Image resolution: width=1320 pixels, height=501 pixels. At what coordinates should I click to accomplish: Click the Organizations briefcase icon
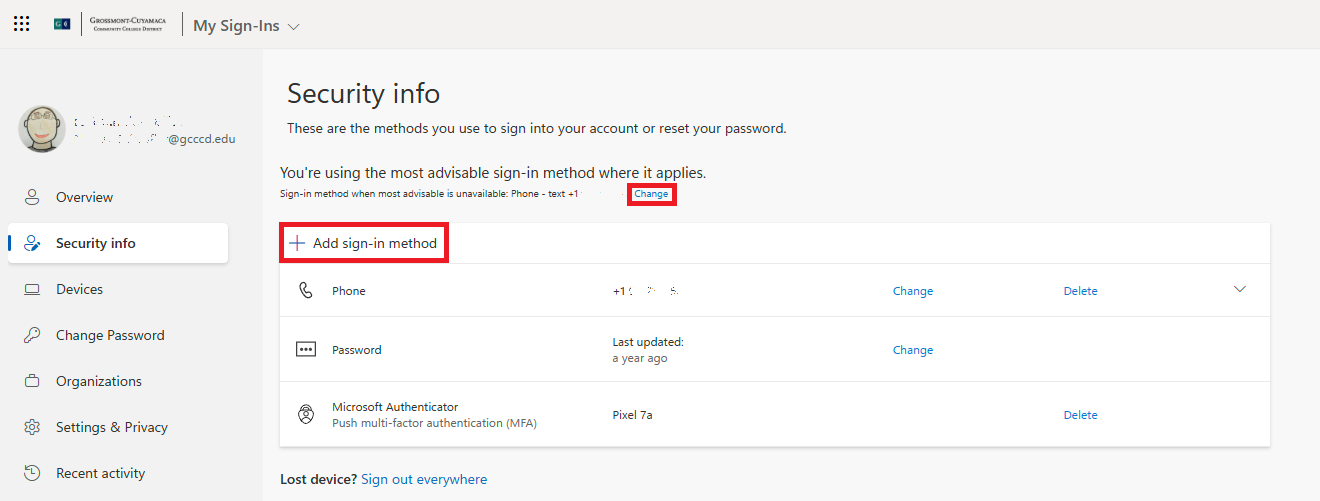32,381
